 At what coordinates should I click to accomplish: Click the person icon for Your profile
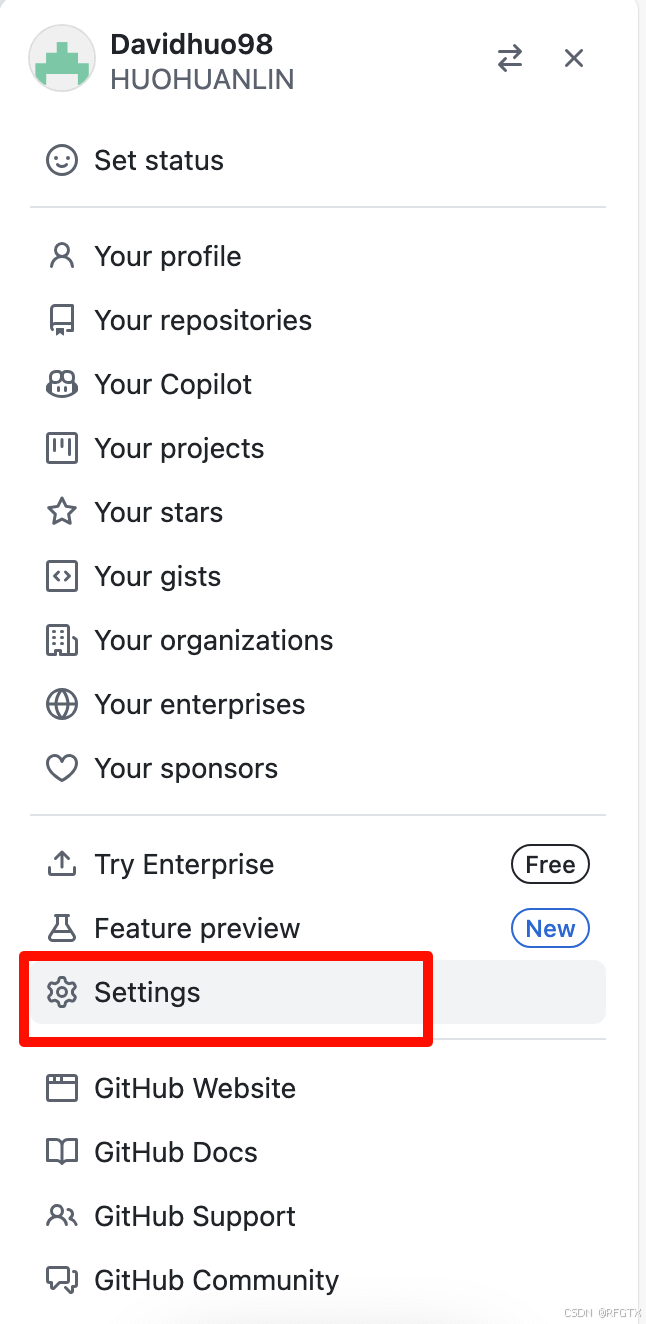[x=62, y=257]
